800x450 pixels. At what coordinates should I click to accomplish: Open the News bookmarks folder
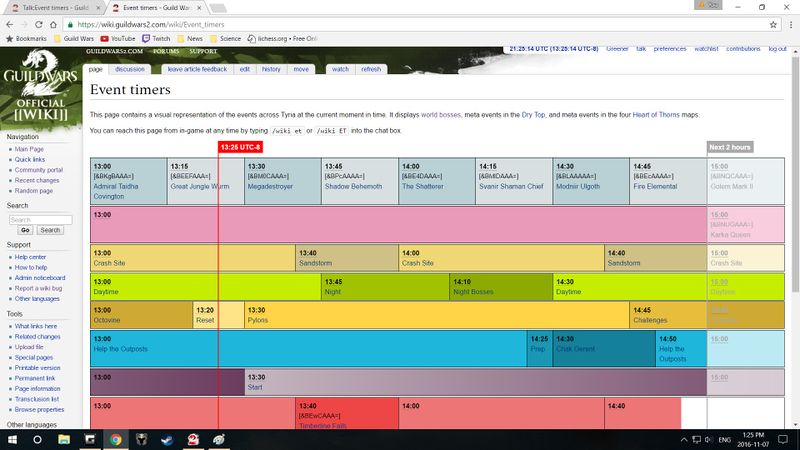[190, 39]
